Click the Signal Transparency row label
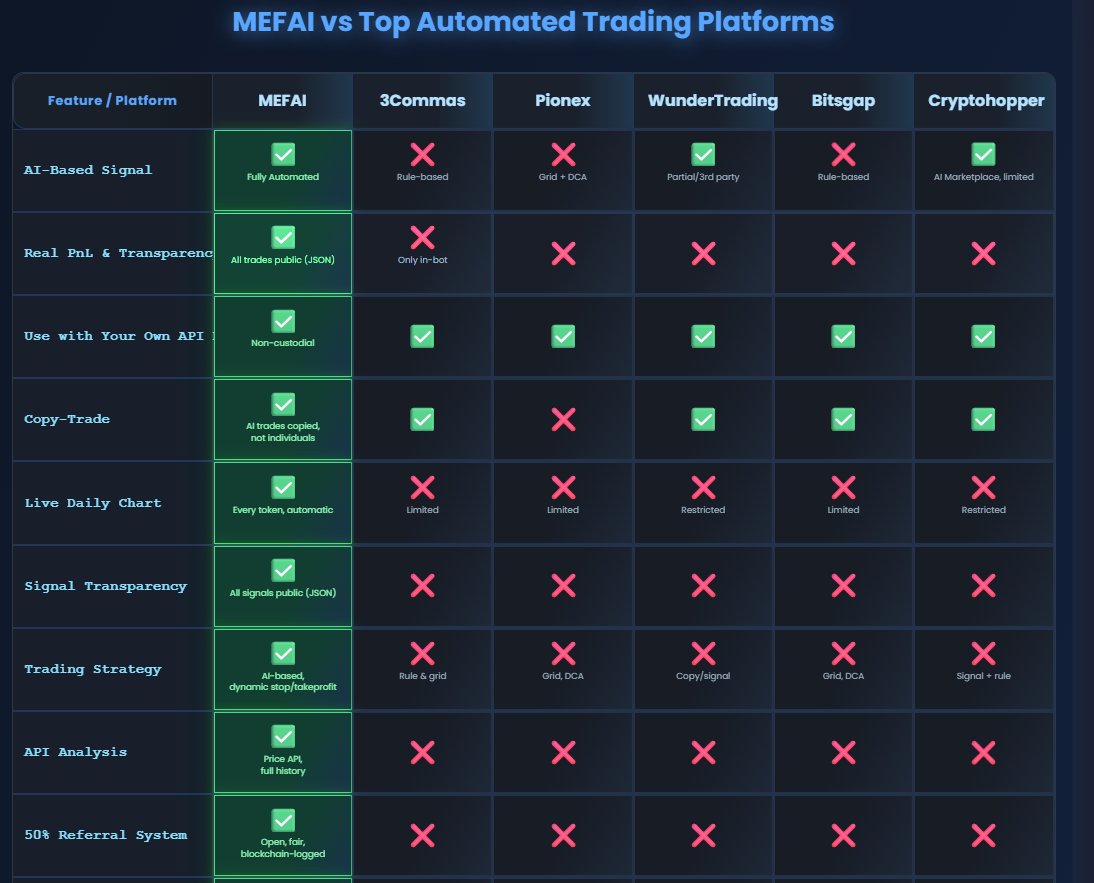Viewport: 1094px width, 883px height. (105, 586)
